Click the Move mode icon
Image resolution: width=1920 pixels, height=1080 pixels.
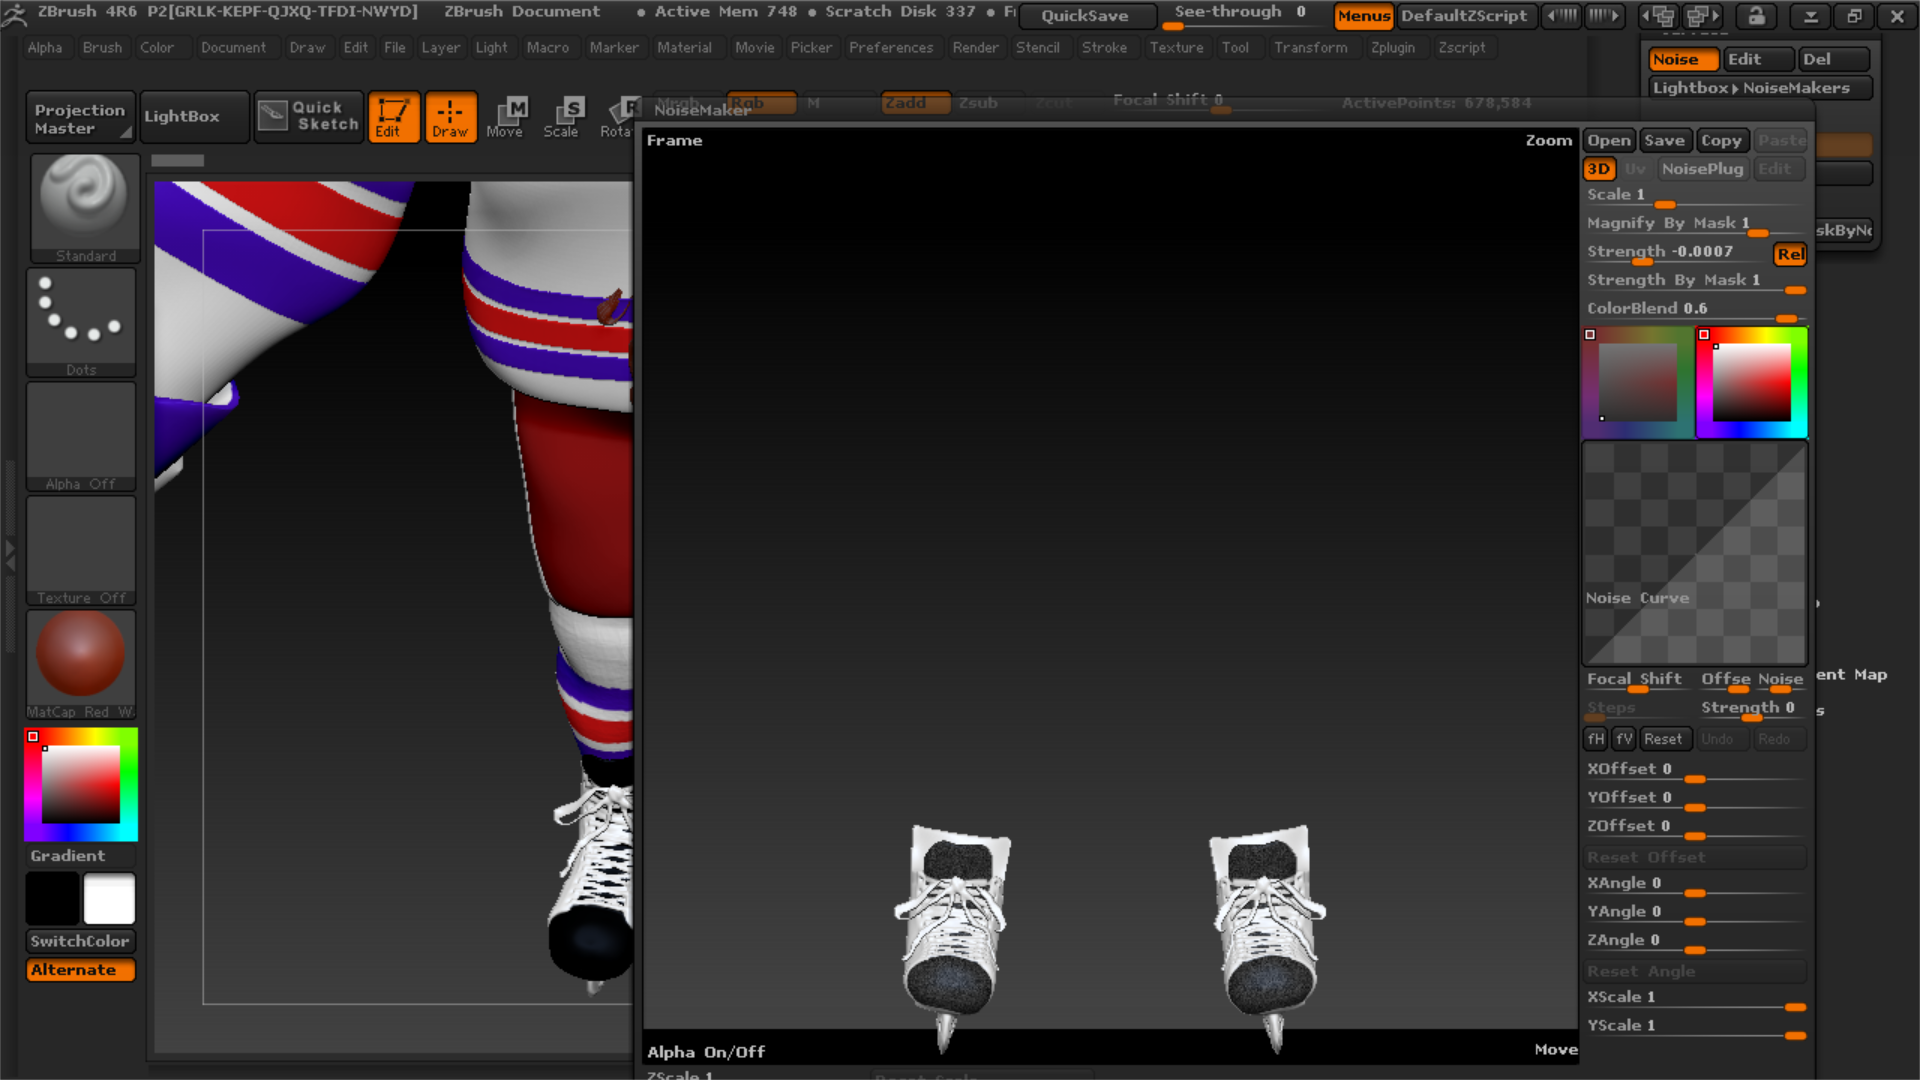click(508, 116)
